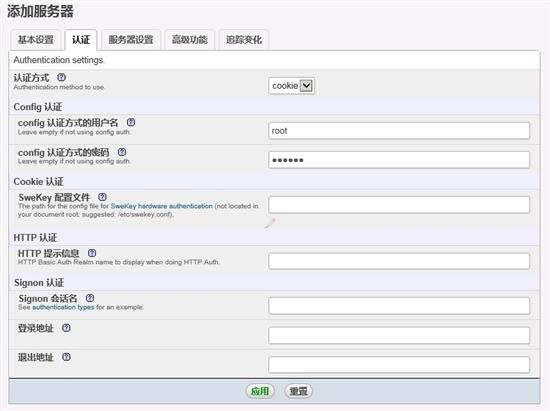Click the 重置 reset button
The image size is (550, 411).
(298, 391)
